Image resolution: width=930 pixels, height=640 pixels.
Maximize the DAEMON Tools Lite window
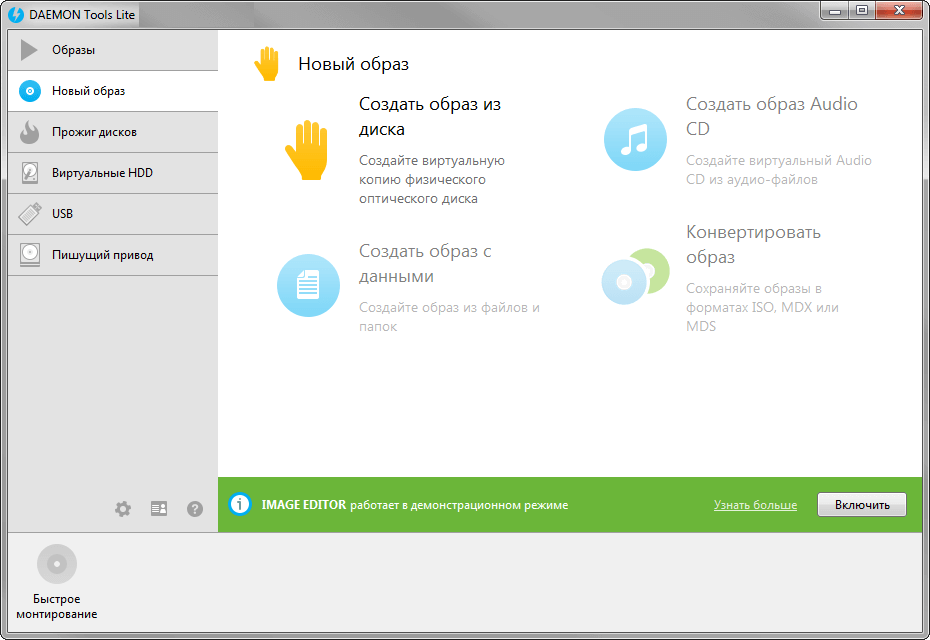coord(862,11)
